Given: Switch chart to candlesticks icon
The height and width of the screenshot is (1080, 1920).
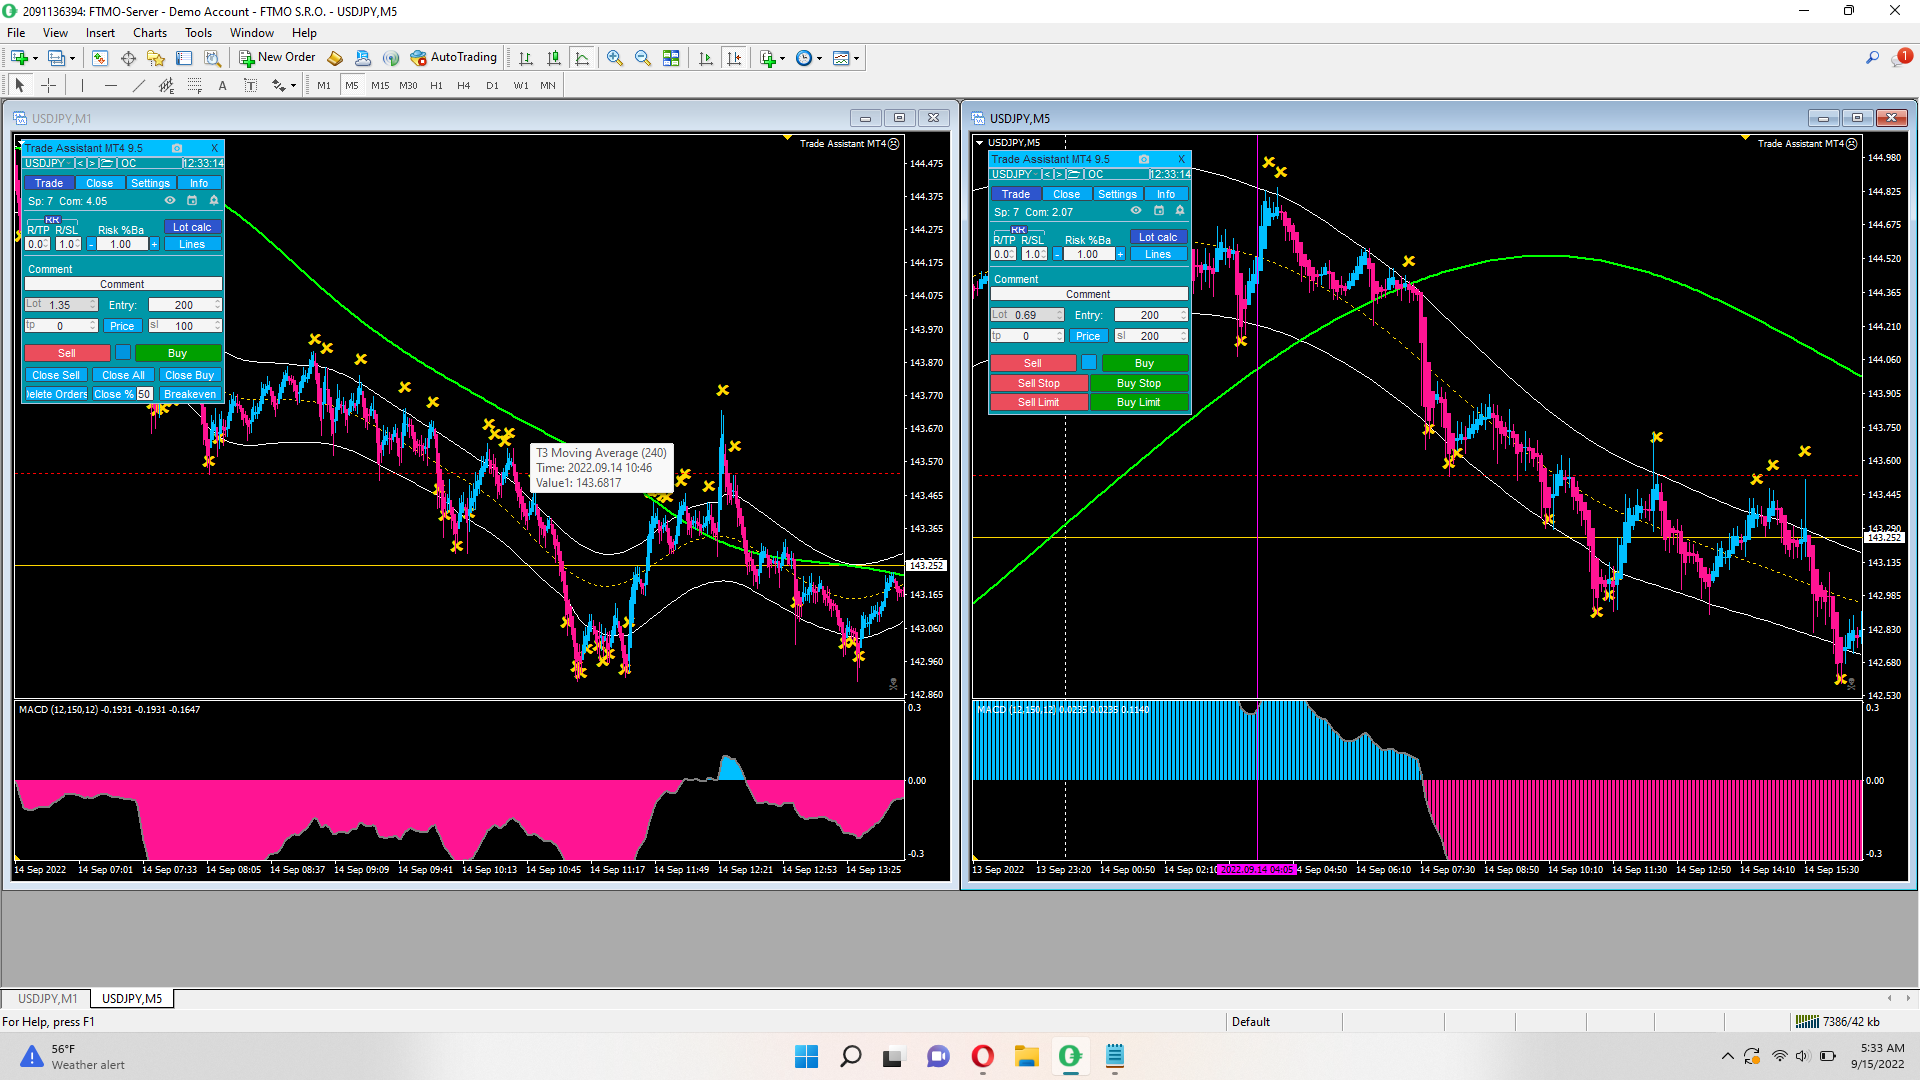Looking at the screenshot, I should (553, 58).
